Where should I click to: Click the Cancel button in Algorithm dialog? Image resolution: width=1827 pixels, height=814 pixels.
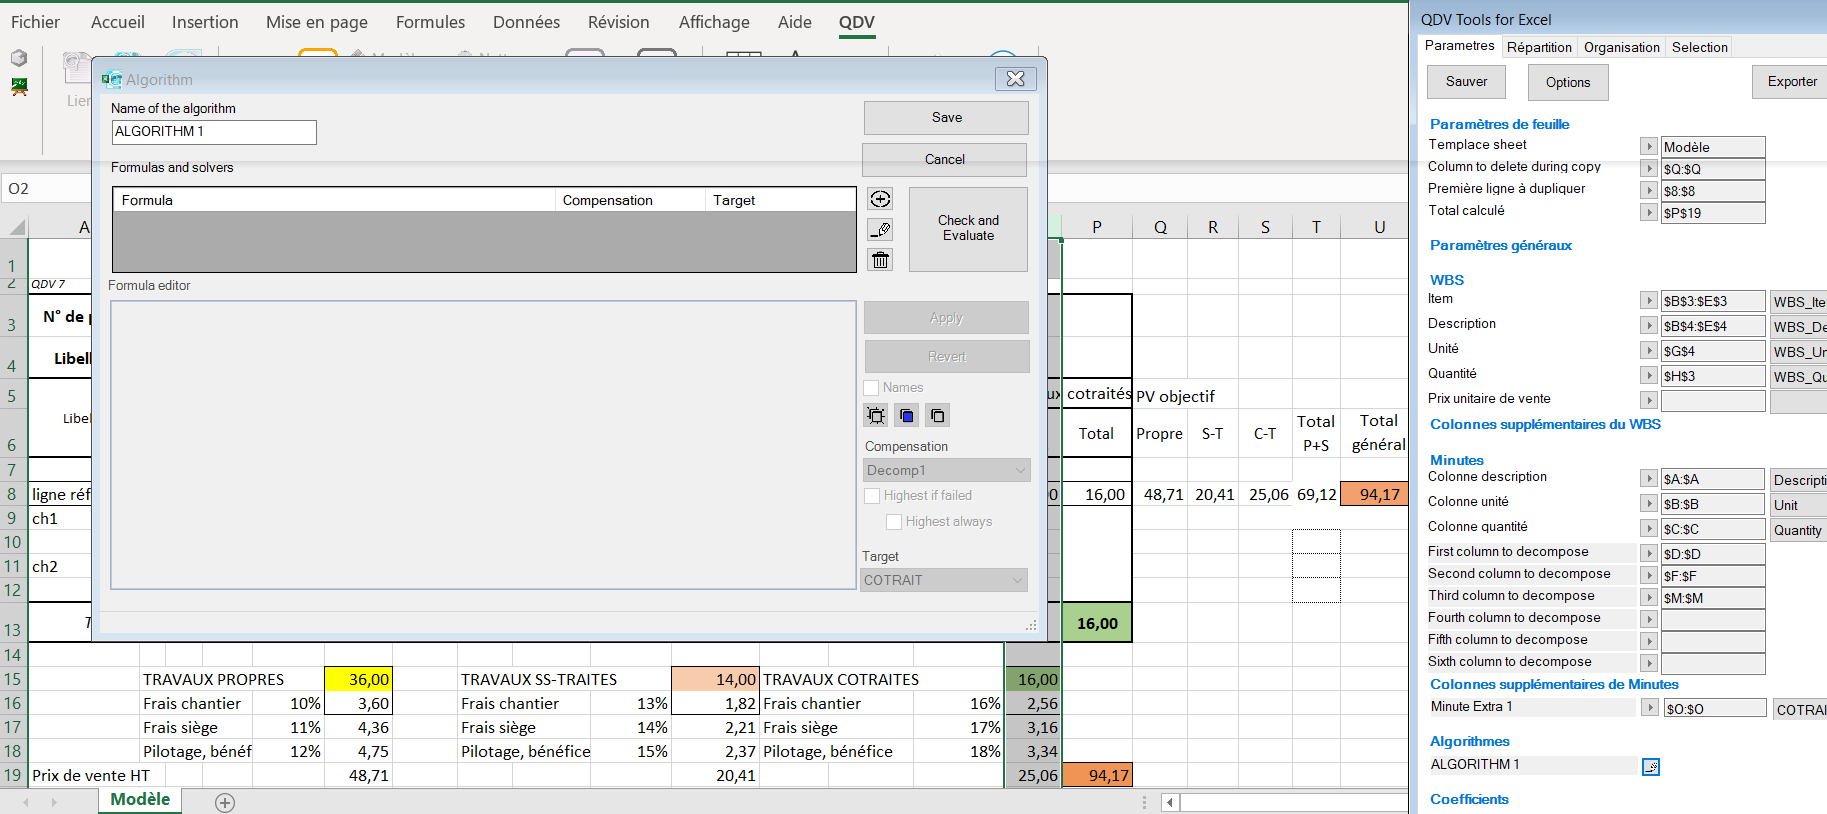tap(944, 160)
